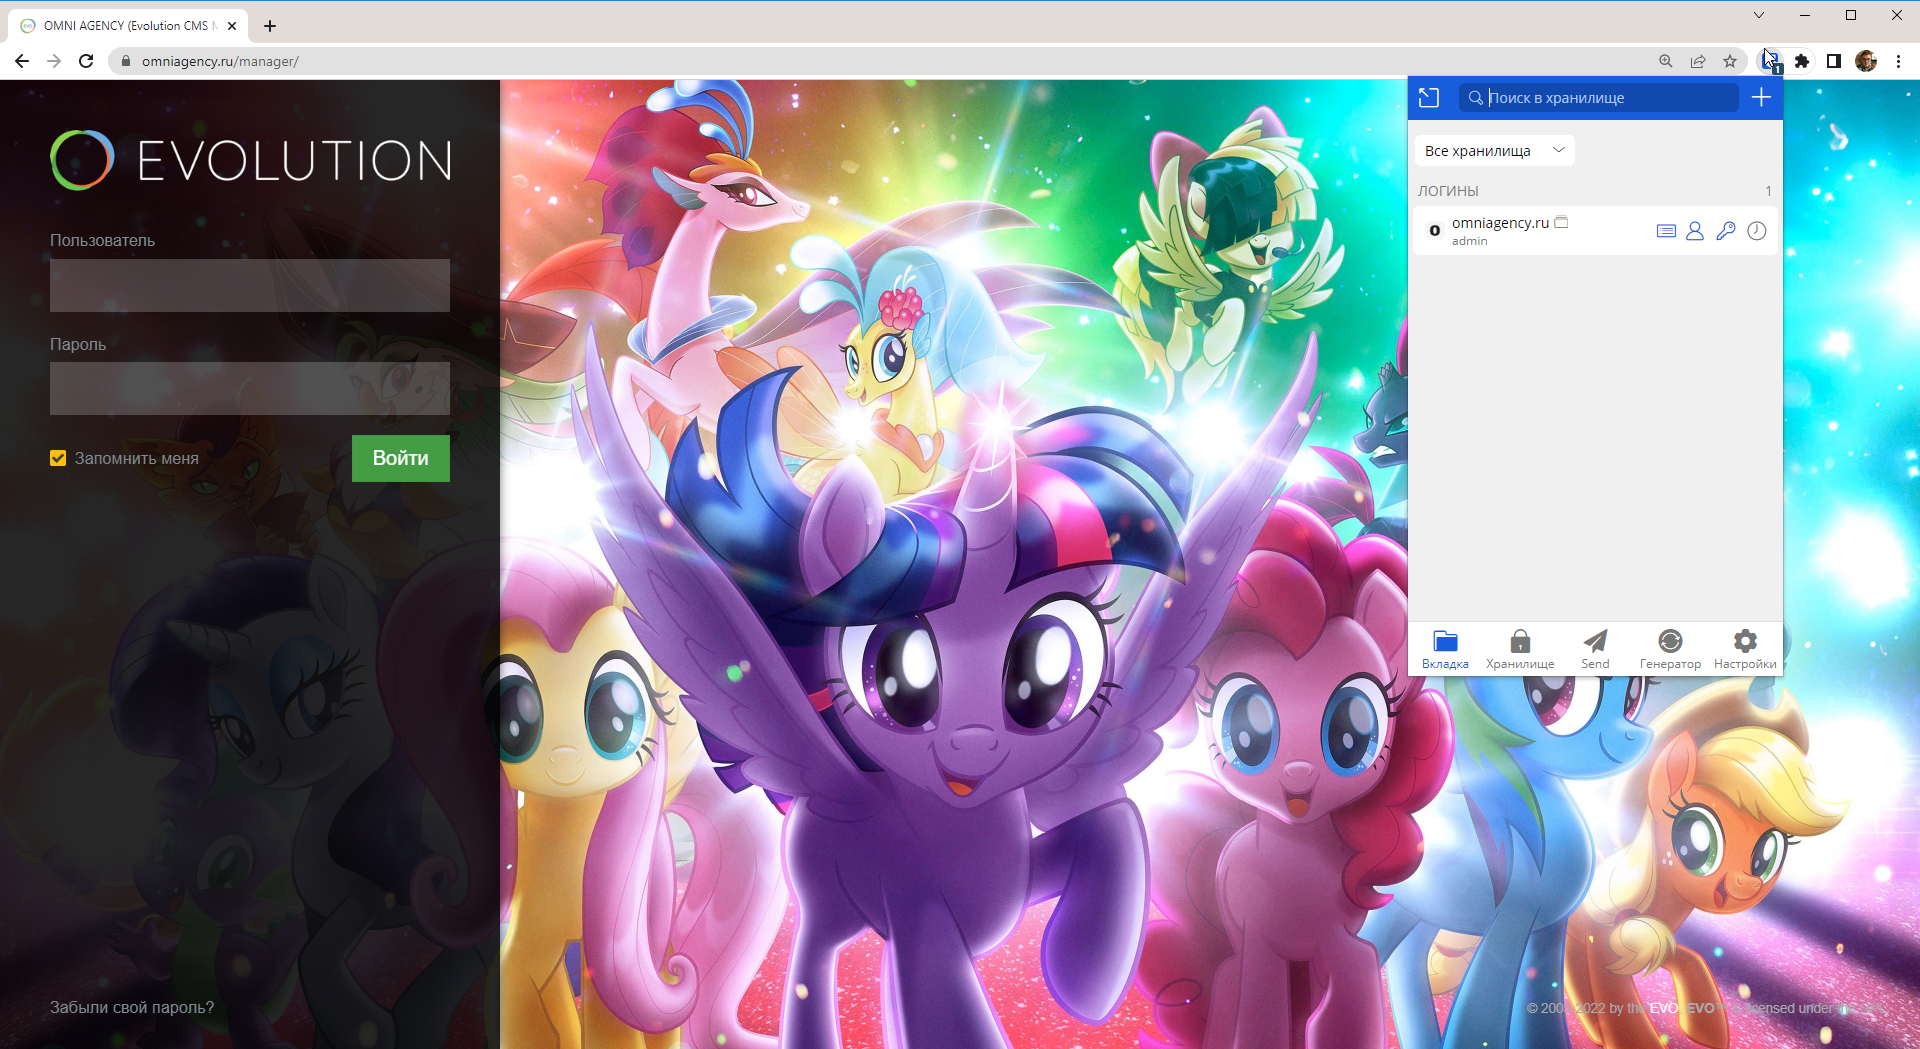Expand the Все хранилища dropdown
This screenshot has height=1049, width=1920.
[x=1494, y=151]
